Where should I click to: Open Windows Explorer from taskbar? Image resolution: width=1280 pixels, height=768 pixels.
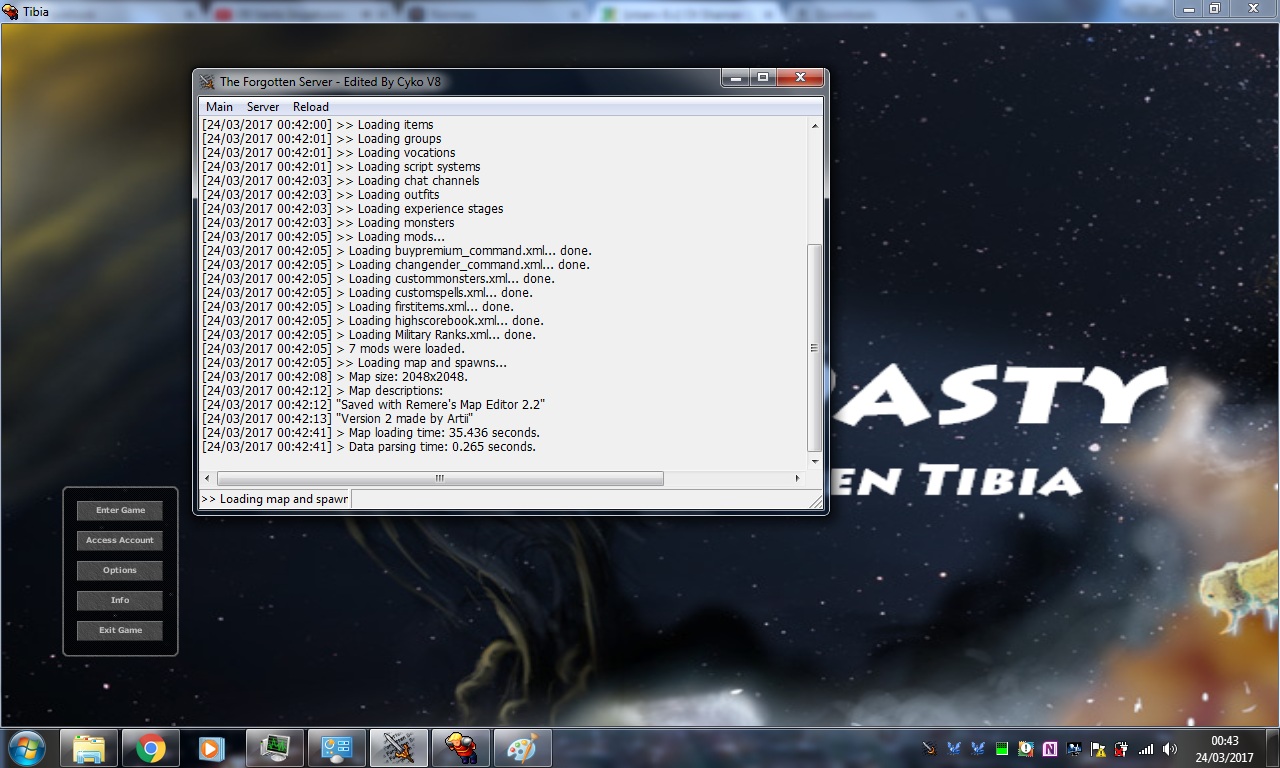[89, 748]
